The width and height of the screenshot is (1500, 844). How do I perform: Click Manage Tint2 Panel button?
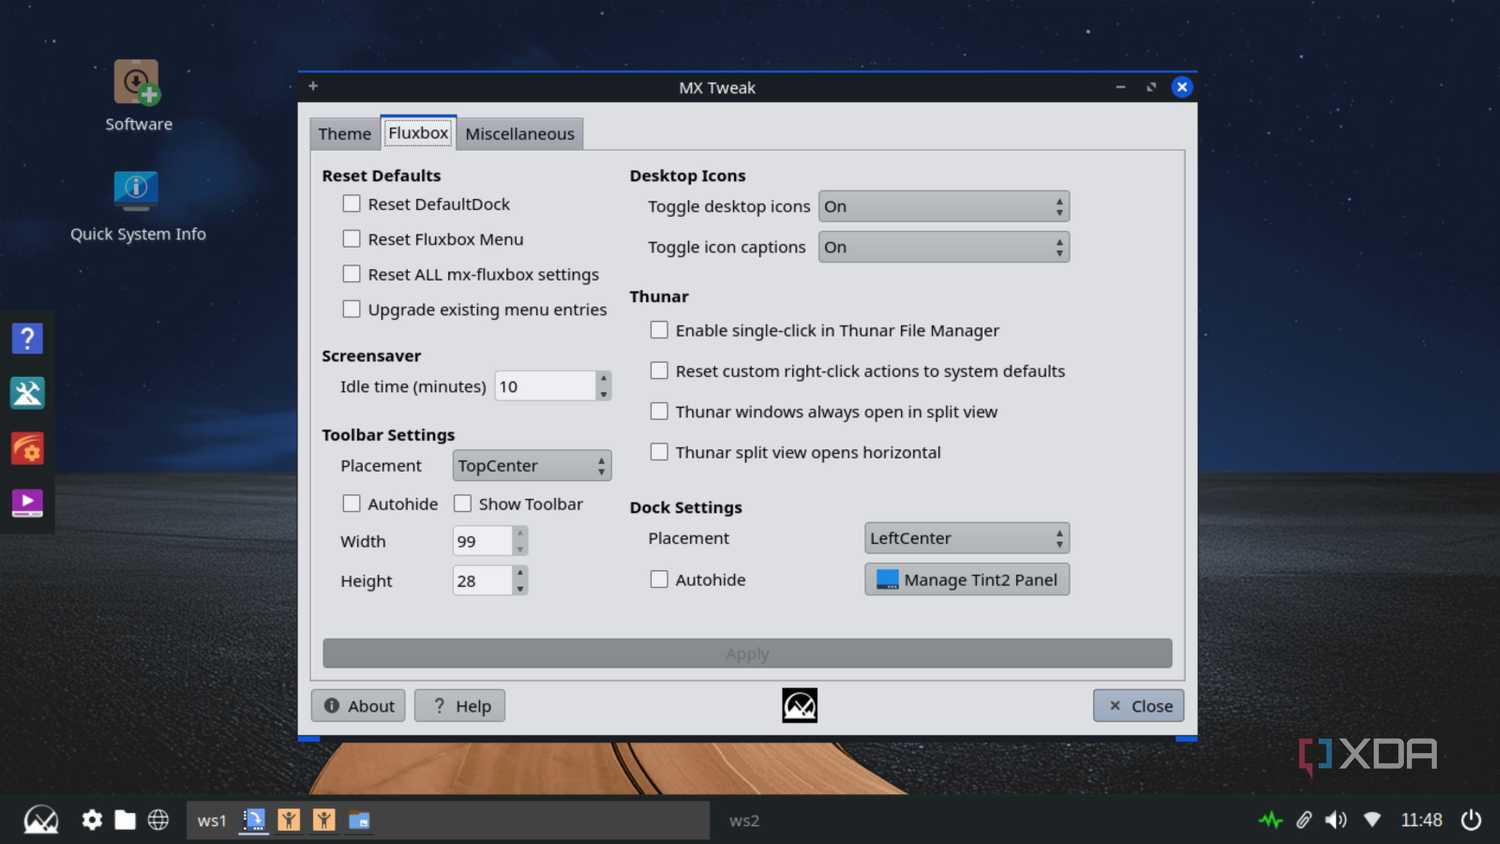967,579
